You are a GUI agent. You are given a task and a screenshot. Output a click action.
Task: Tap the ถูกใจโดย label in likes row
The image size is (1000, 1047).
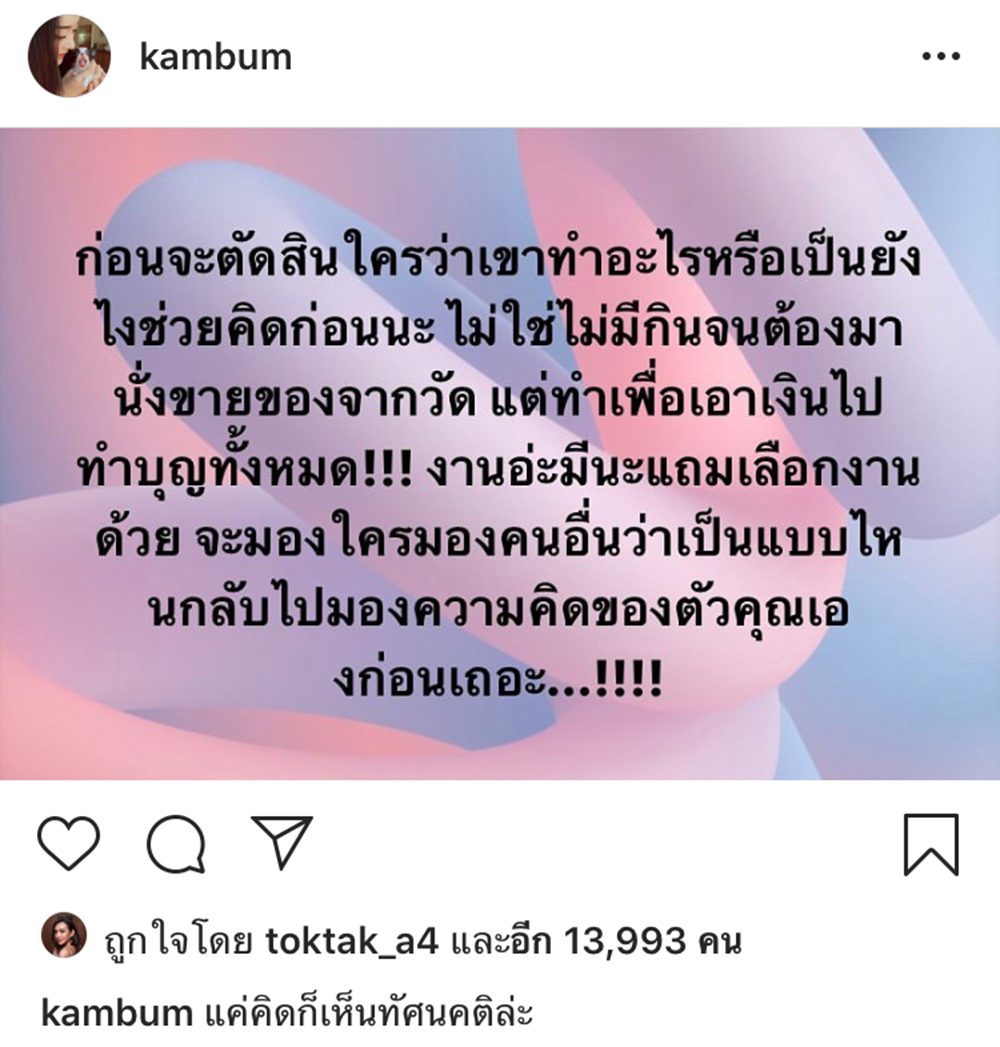pyautogui.click(x=178, y=941)
